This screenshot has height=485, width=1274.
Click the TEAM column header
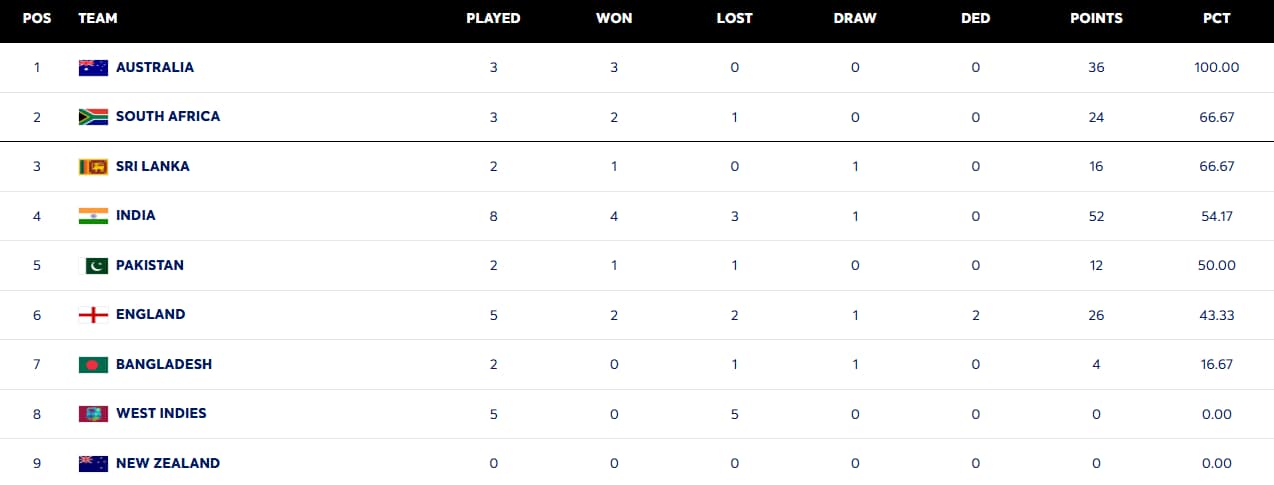click(98, 19)
